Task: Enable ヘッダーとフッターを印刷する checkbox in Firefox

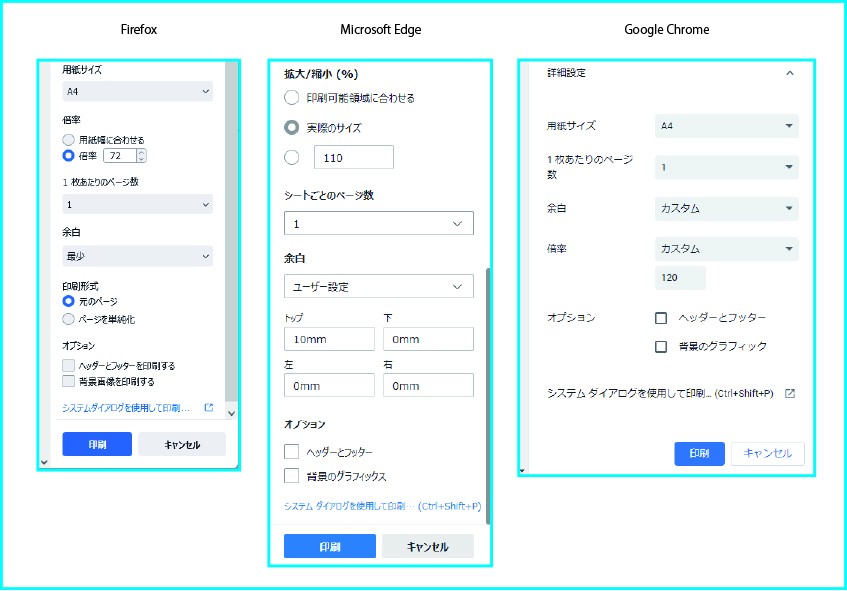Action: [x=68, y=366]
